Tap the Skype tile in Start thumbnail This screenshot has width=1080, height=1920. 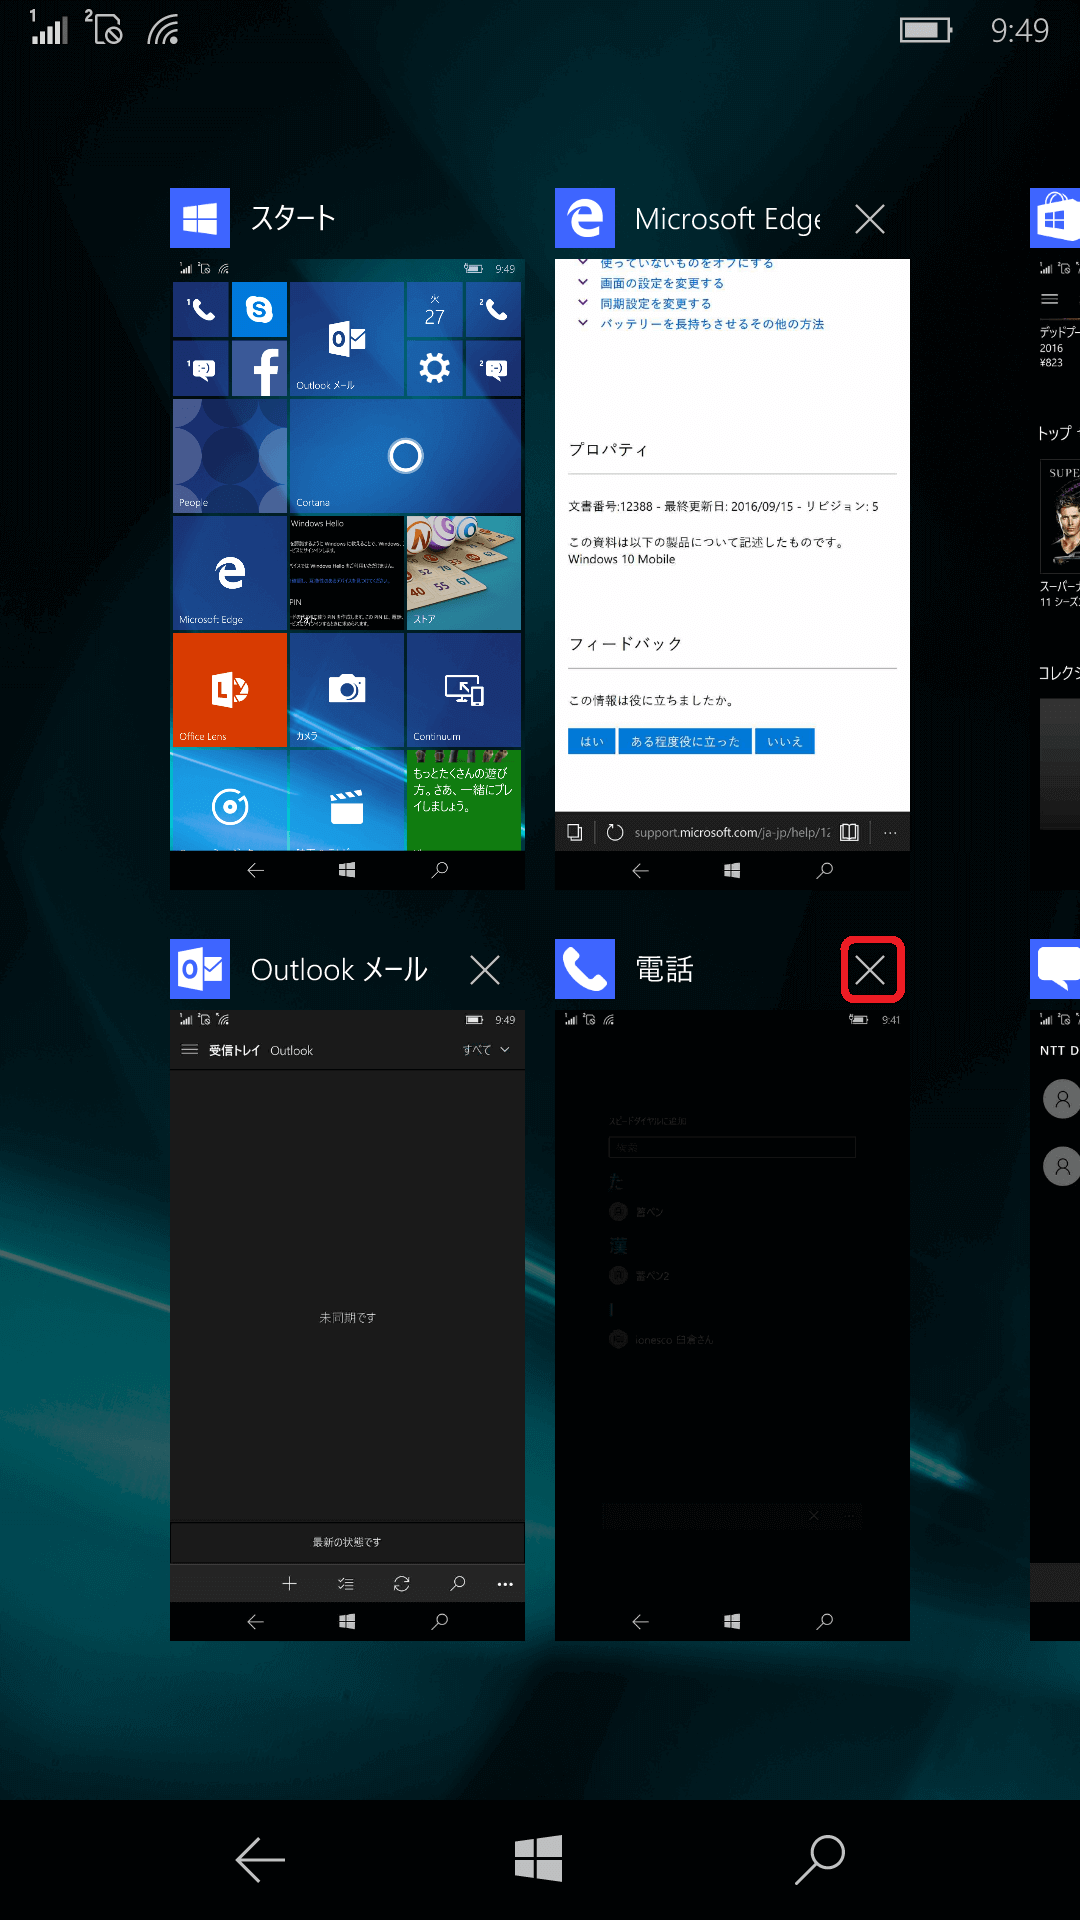coord(259,310)
